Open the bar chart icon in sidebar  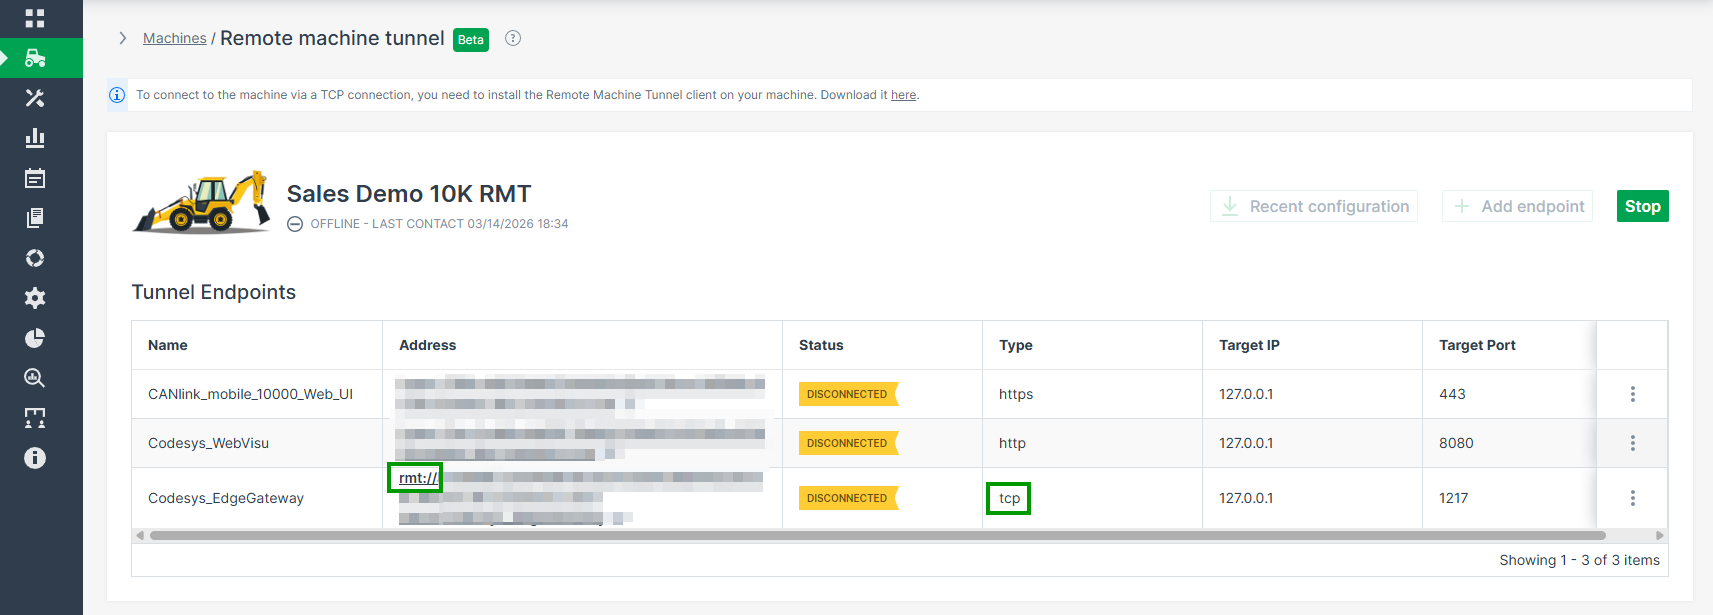tap(35, 138)
